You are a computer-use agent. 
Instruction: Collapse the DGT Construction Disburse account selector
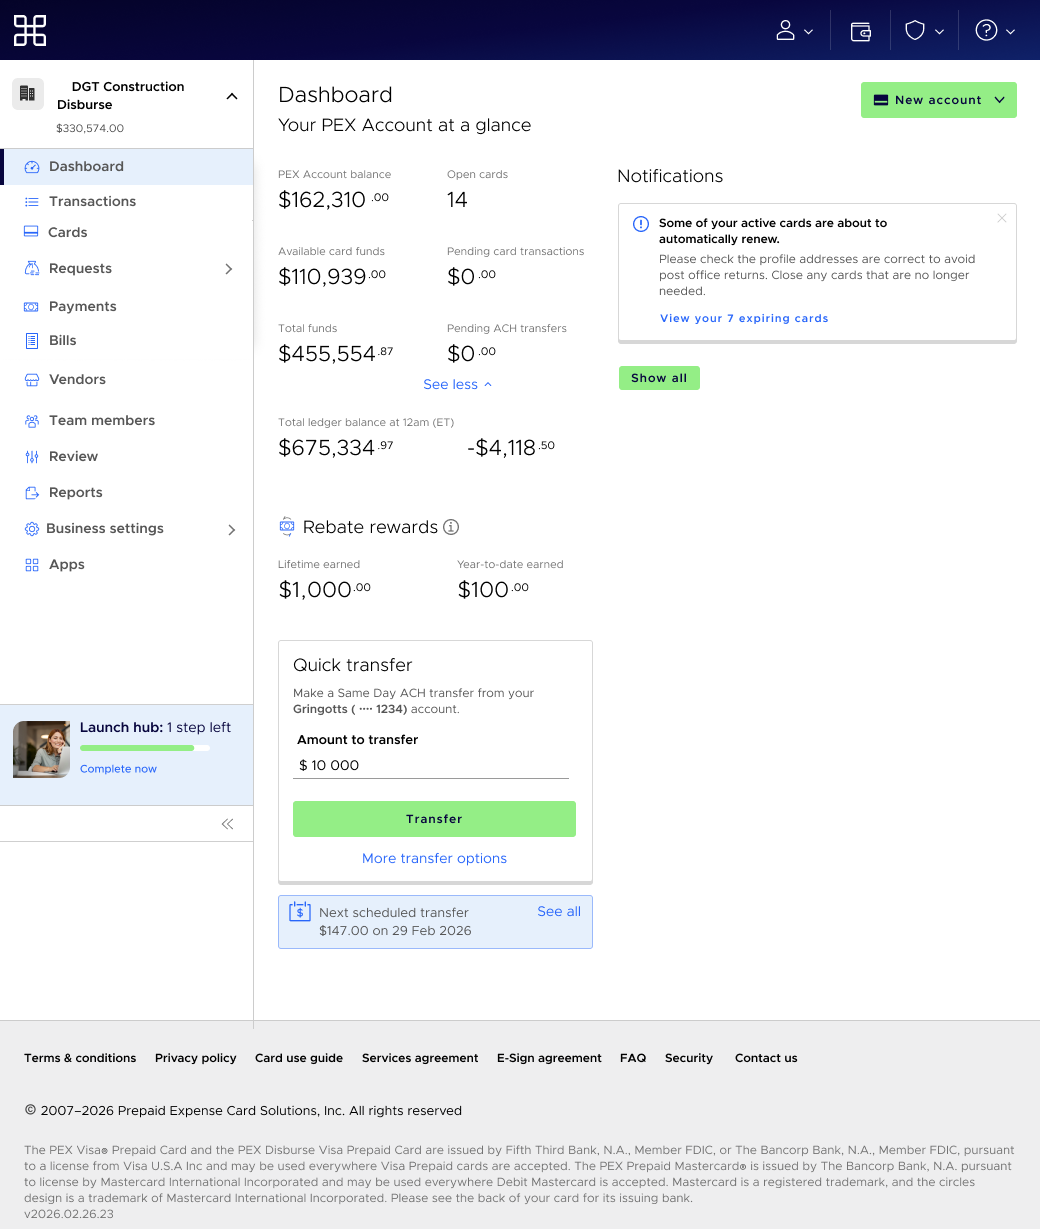[x=232, y=97]
